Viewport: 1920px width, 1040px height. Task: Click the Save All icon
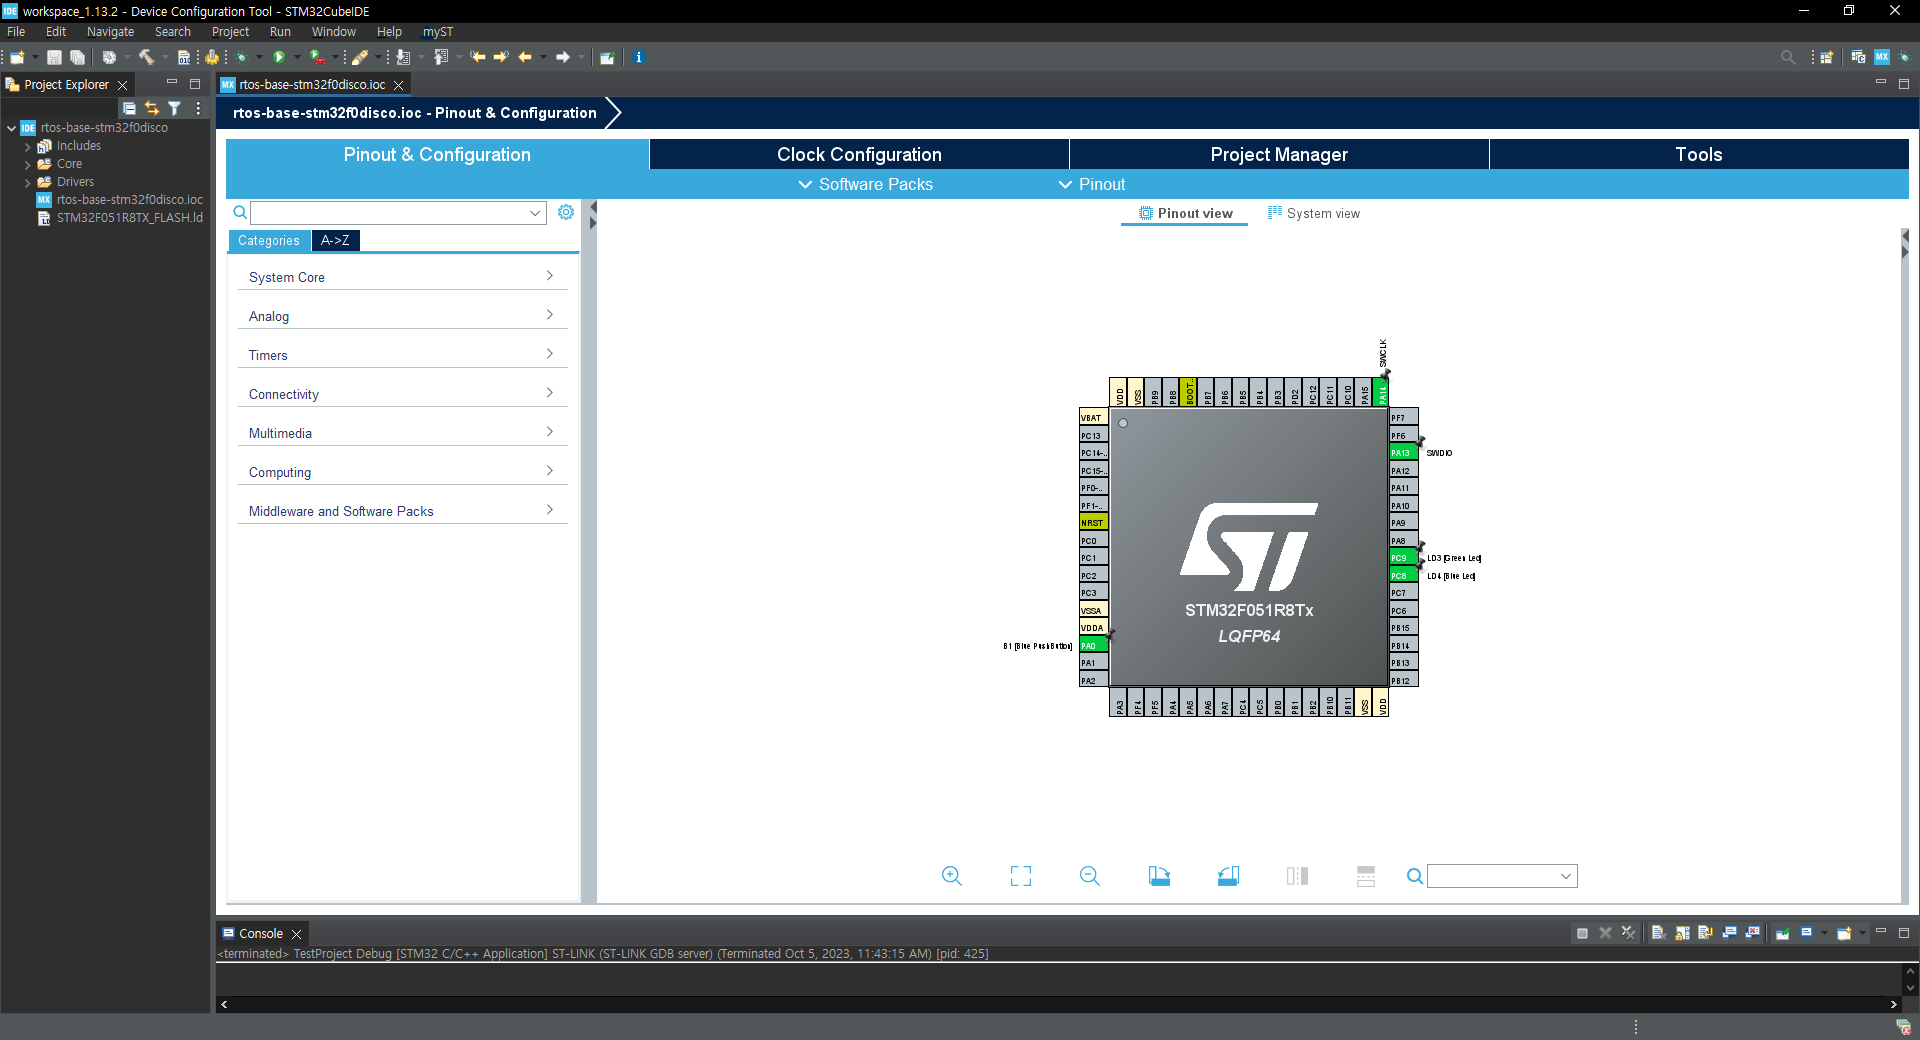click(x=77, y=57)
